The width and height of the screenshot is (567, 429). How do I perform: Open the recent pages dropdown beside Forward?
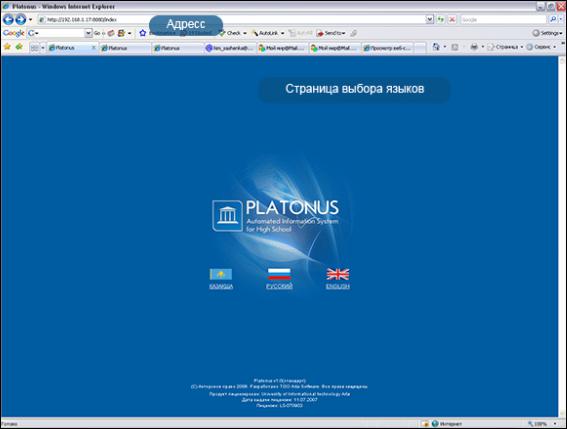tap(30, 20)
